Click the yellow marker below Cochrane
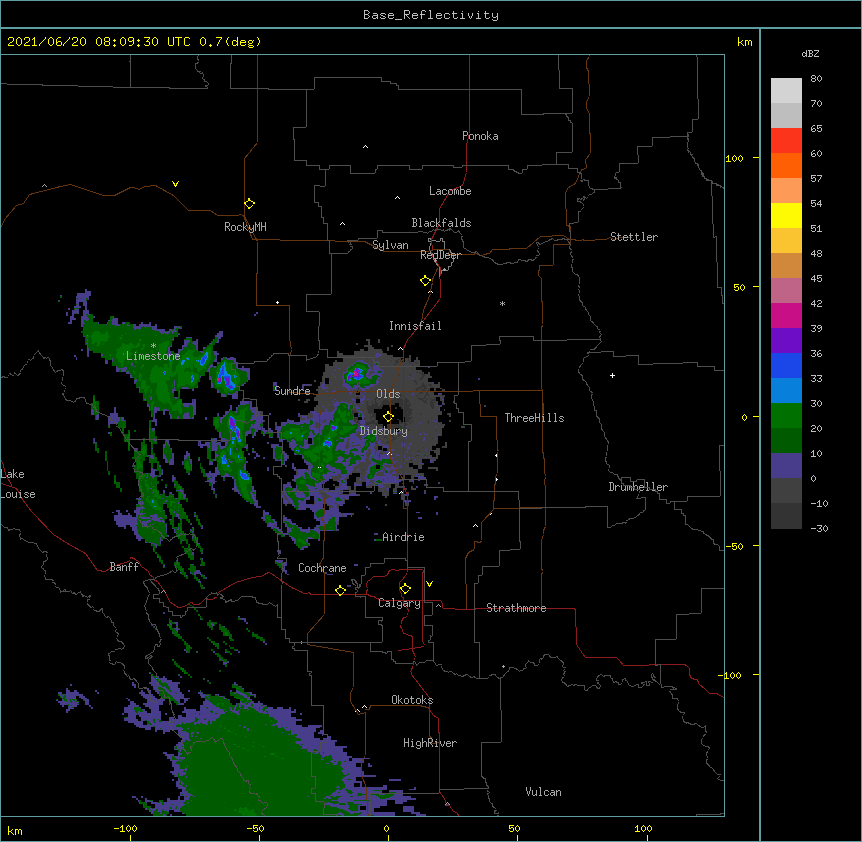Viewport: 862px width, 842px height. [x=340, y=590]
